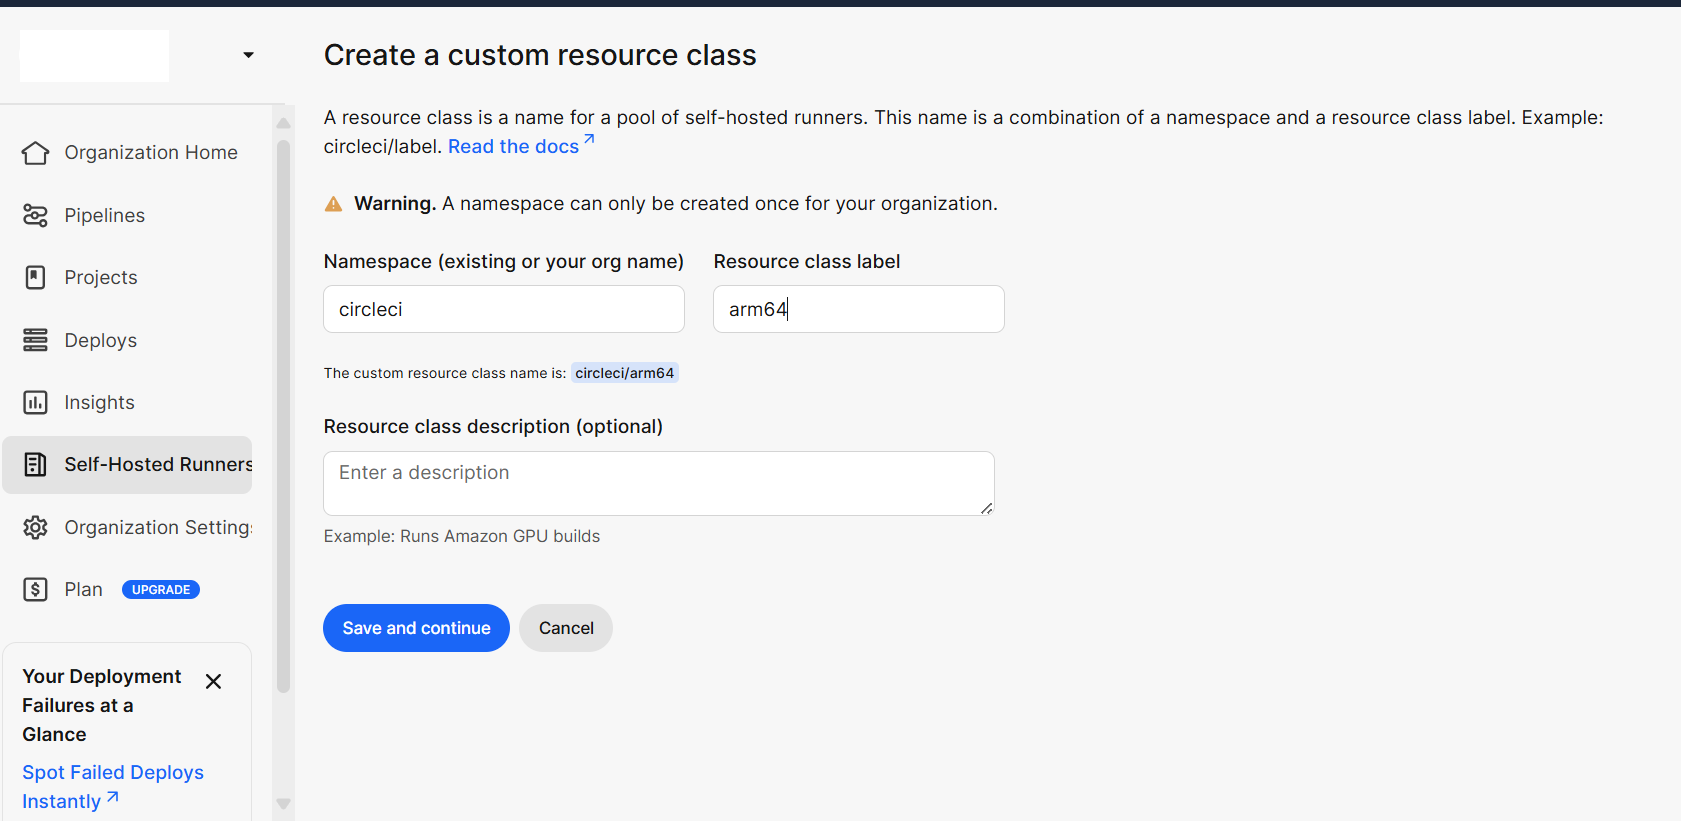Cancel creating the resource class

[x=566, y=628]
